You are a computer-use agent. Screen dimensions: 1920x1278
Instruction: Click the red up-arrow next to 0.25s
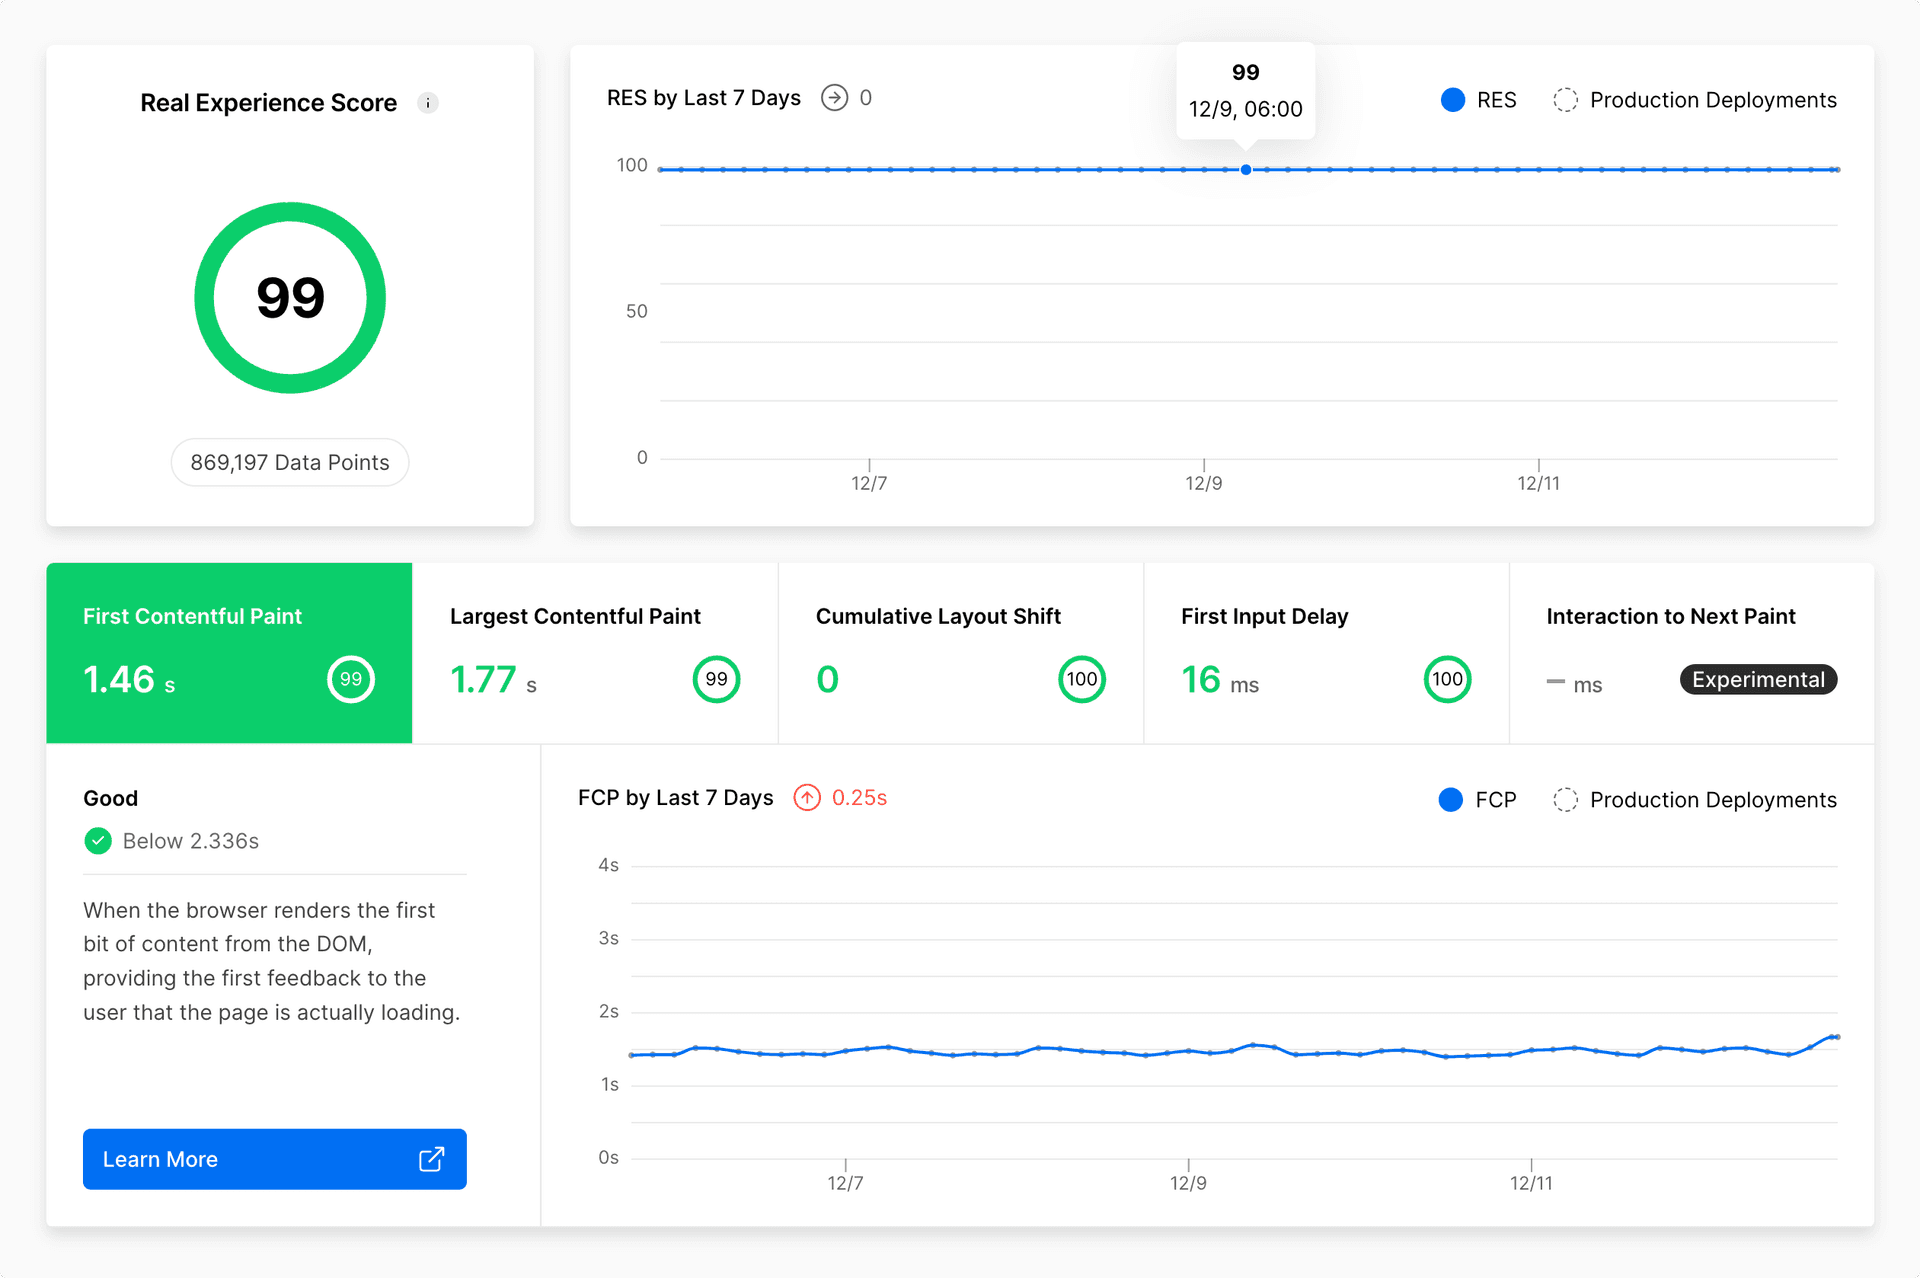pyautogui.click(x=806, y=797)
